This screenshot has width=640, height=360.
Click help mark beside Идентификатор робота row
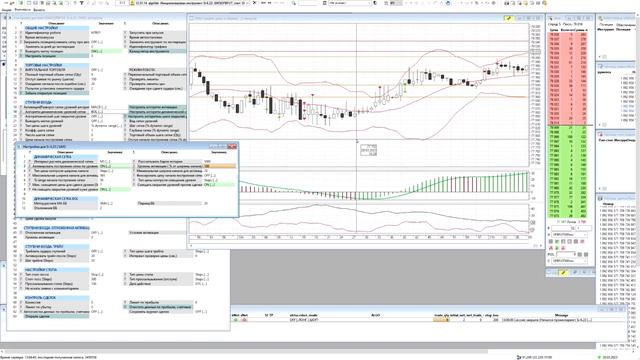coord(21,33)
